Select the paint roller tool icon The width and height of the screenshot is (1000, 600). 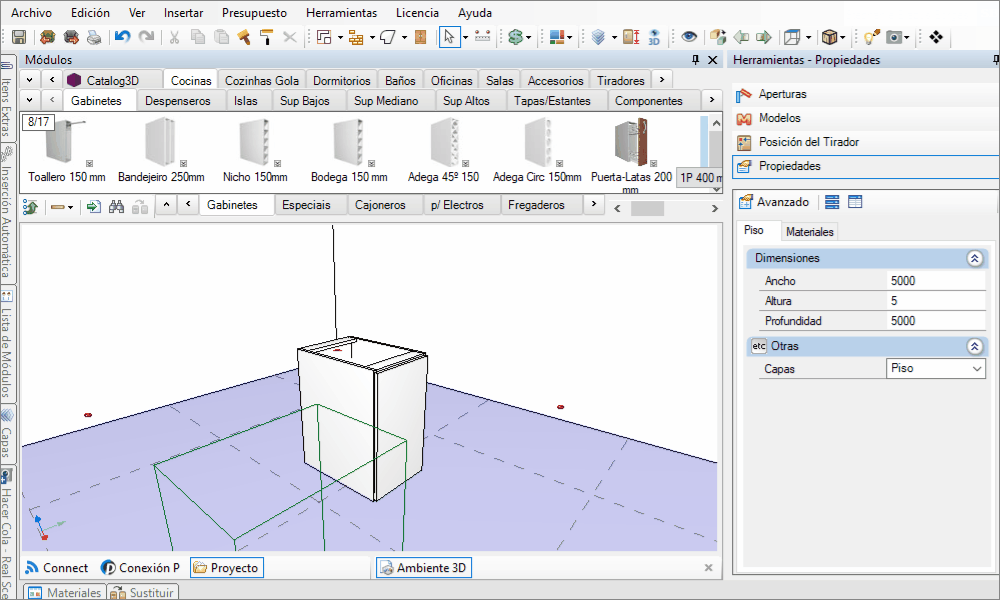click(267, 37)
